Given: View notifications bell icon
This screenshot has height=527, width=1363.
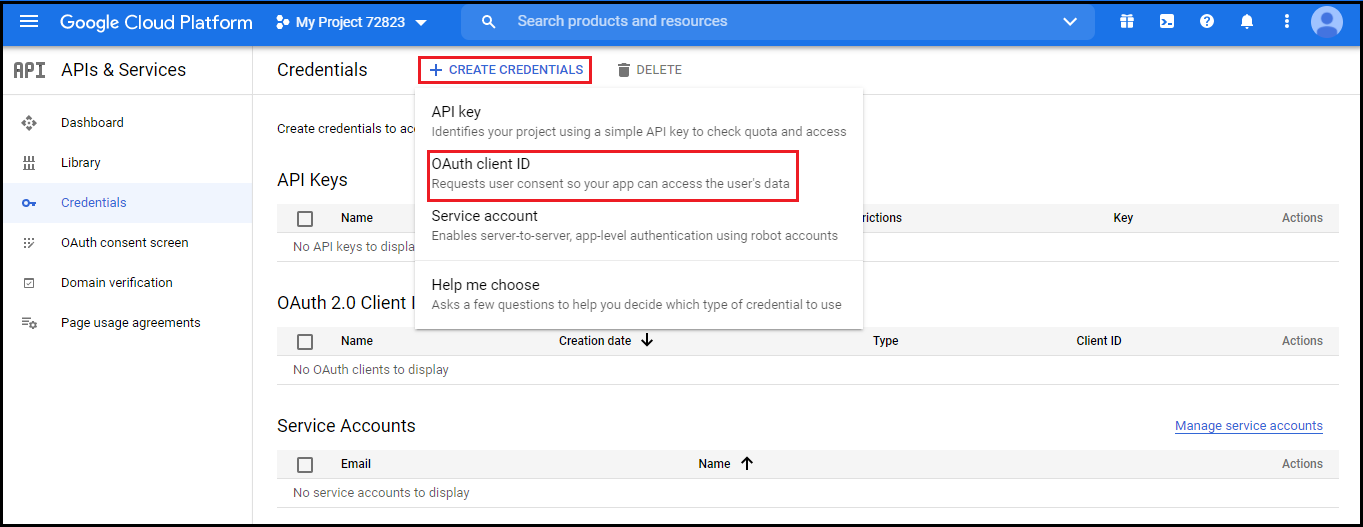Looking at the screenshot, I should coord(1247,21).
